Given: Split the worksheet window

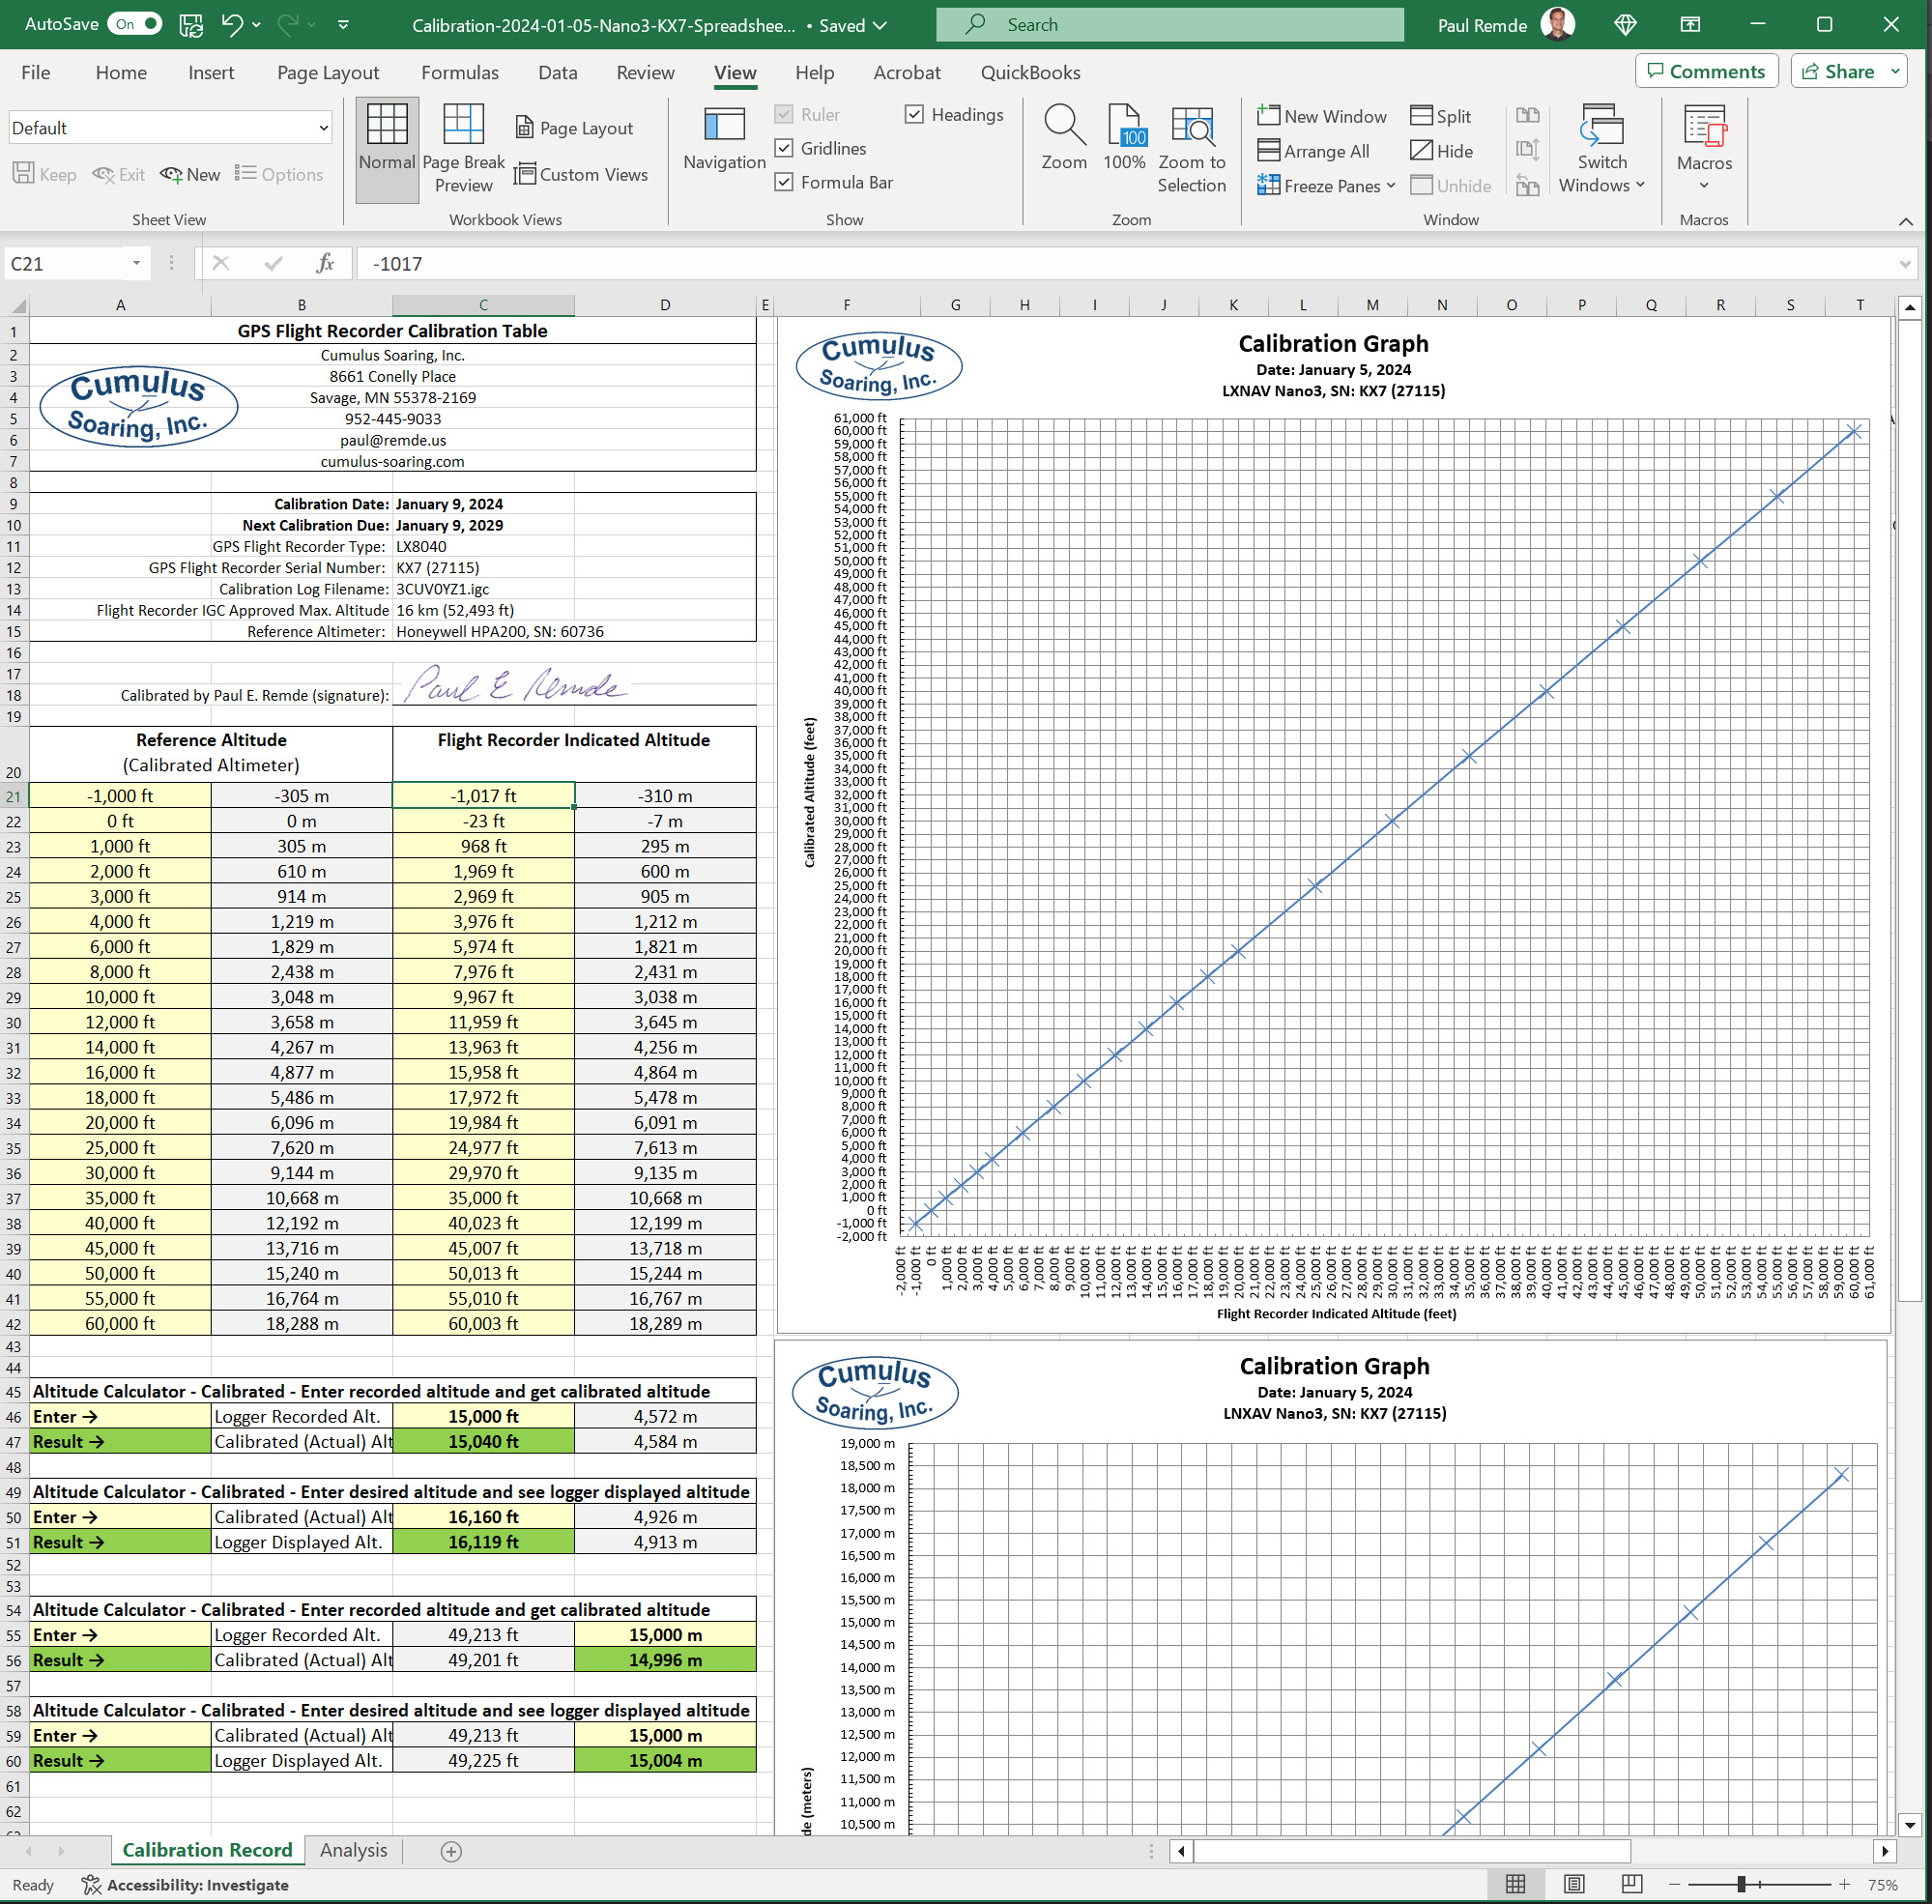Looking at the screenshot, I should coord(1441,116).
